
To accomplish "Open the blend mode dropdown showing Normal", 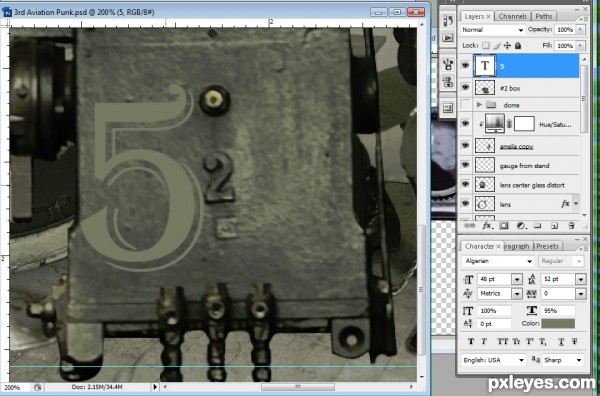I will point(492,30).
